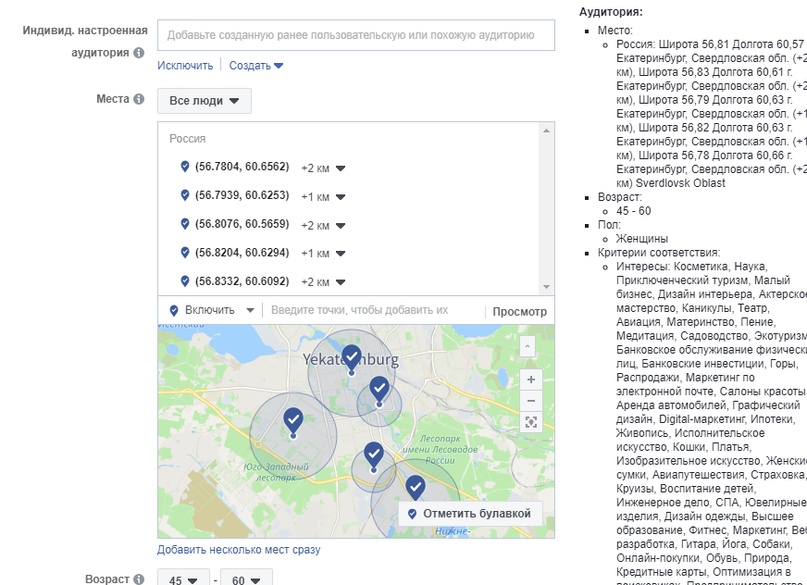Click the location search input field
The image size is (807, 585).
(x=376, y=310)
